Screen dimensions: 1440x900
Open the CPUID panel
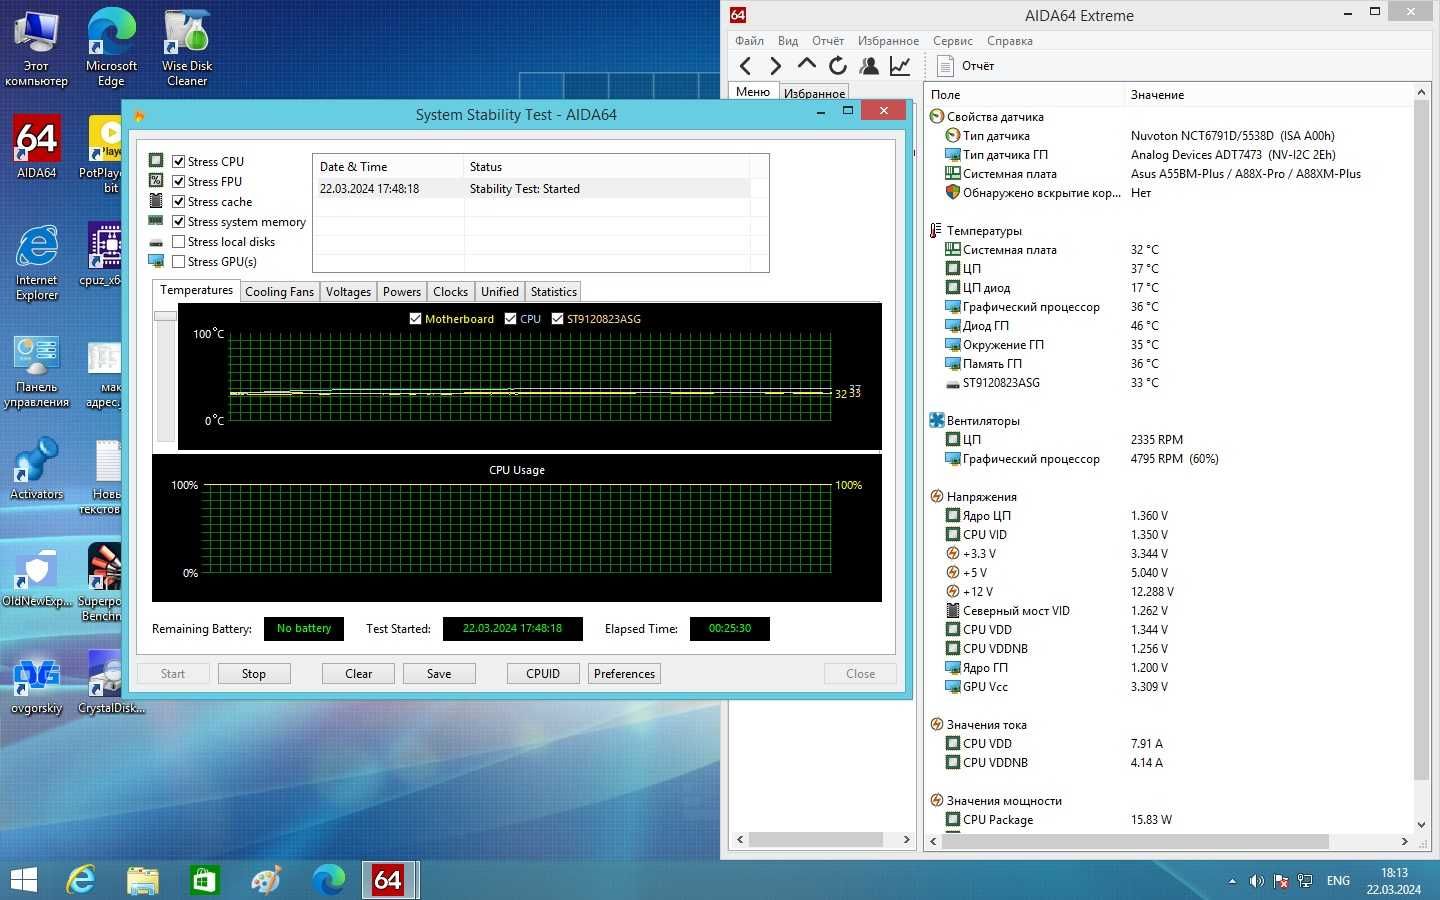(543, 674)
